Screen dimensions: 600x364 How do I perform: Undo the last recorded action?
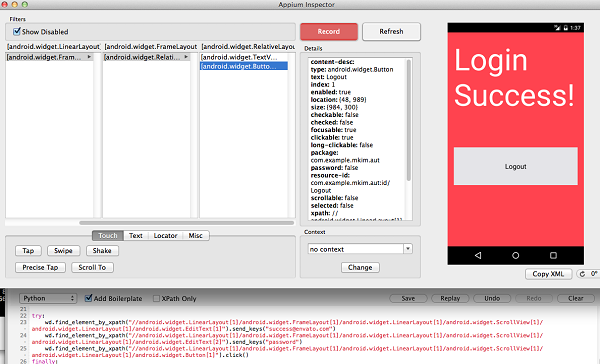(x=492, y=298)
